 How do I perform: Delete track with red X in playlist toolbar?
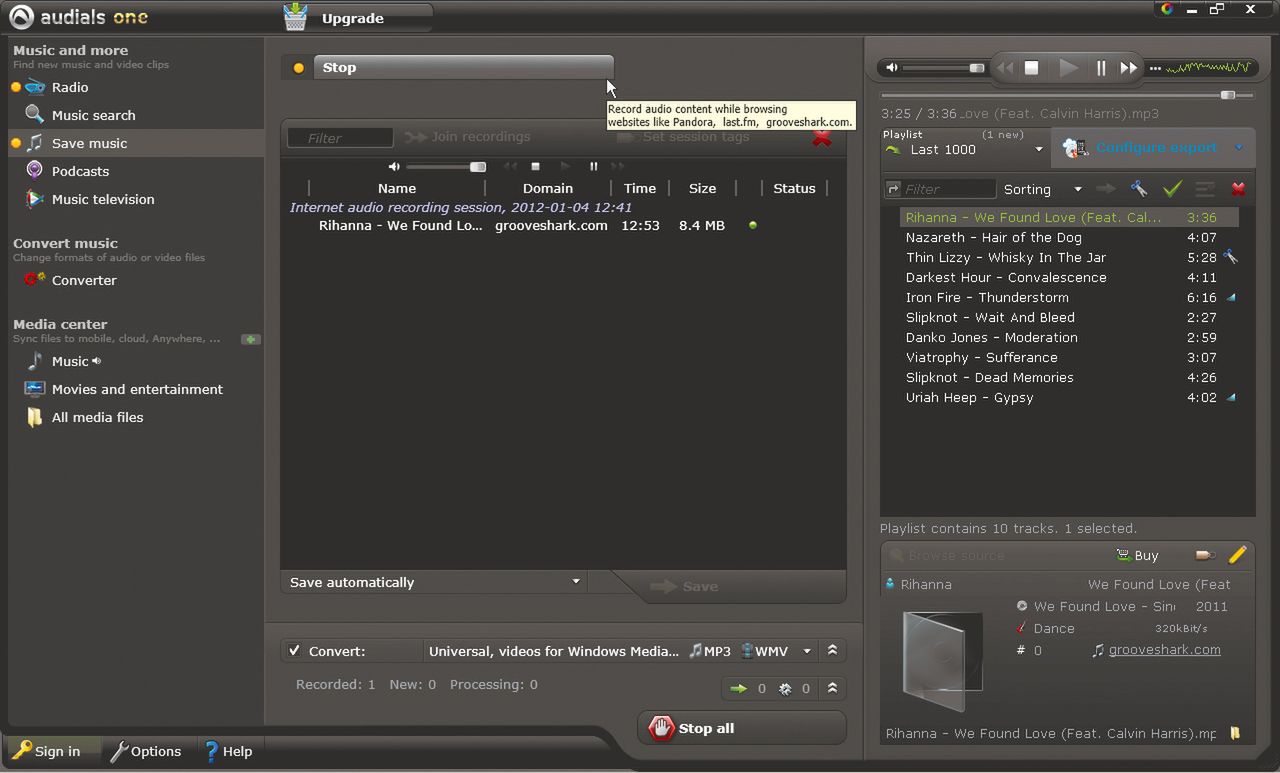click(x=1238, y=188)
